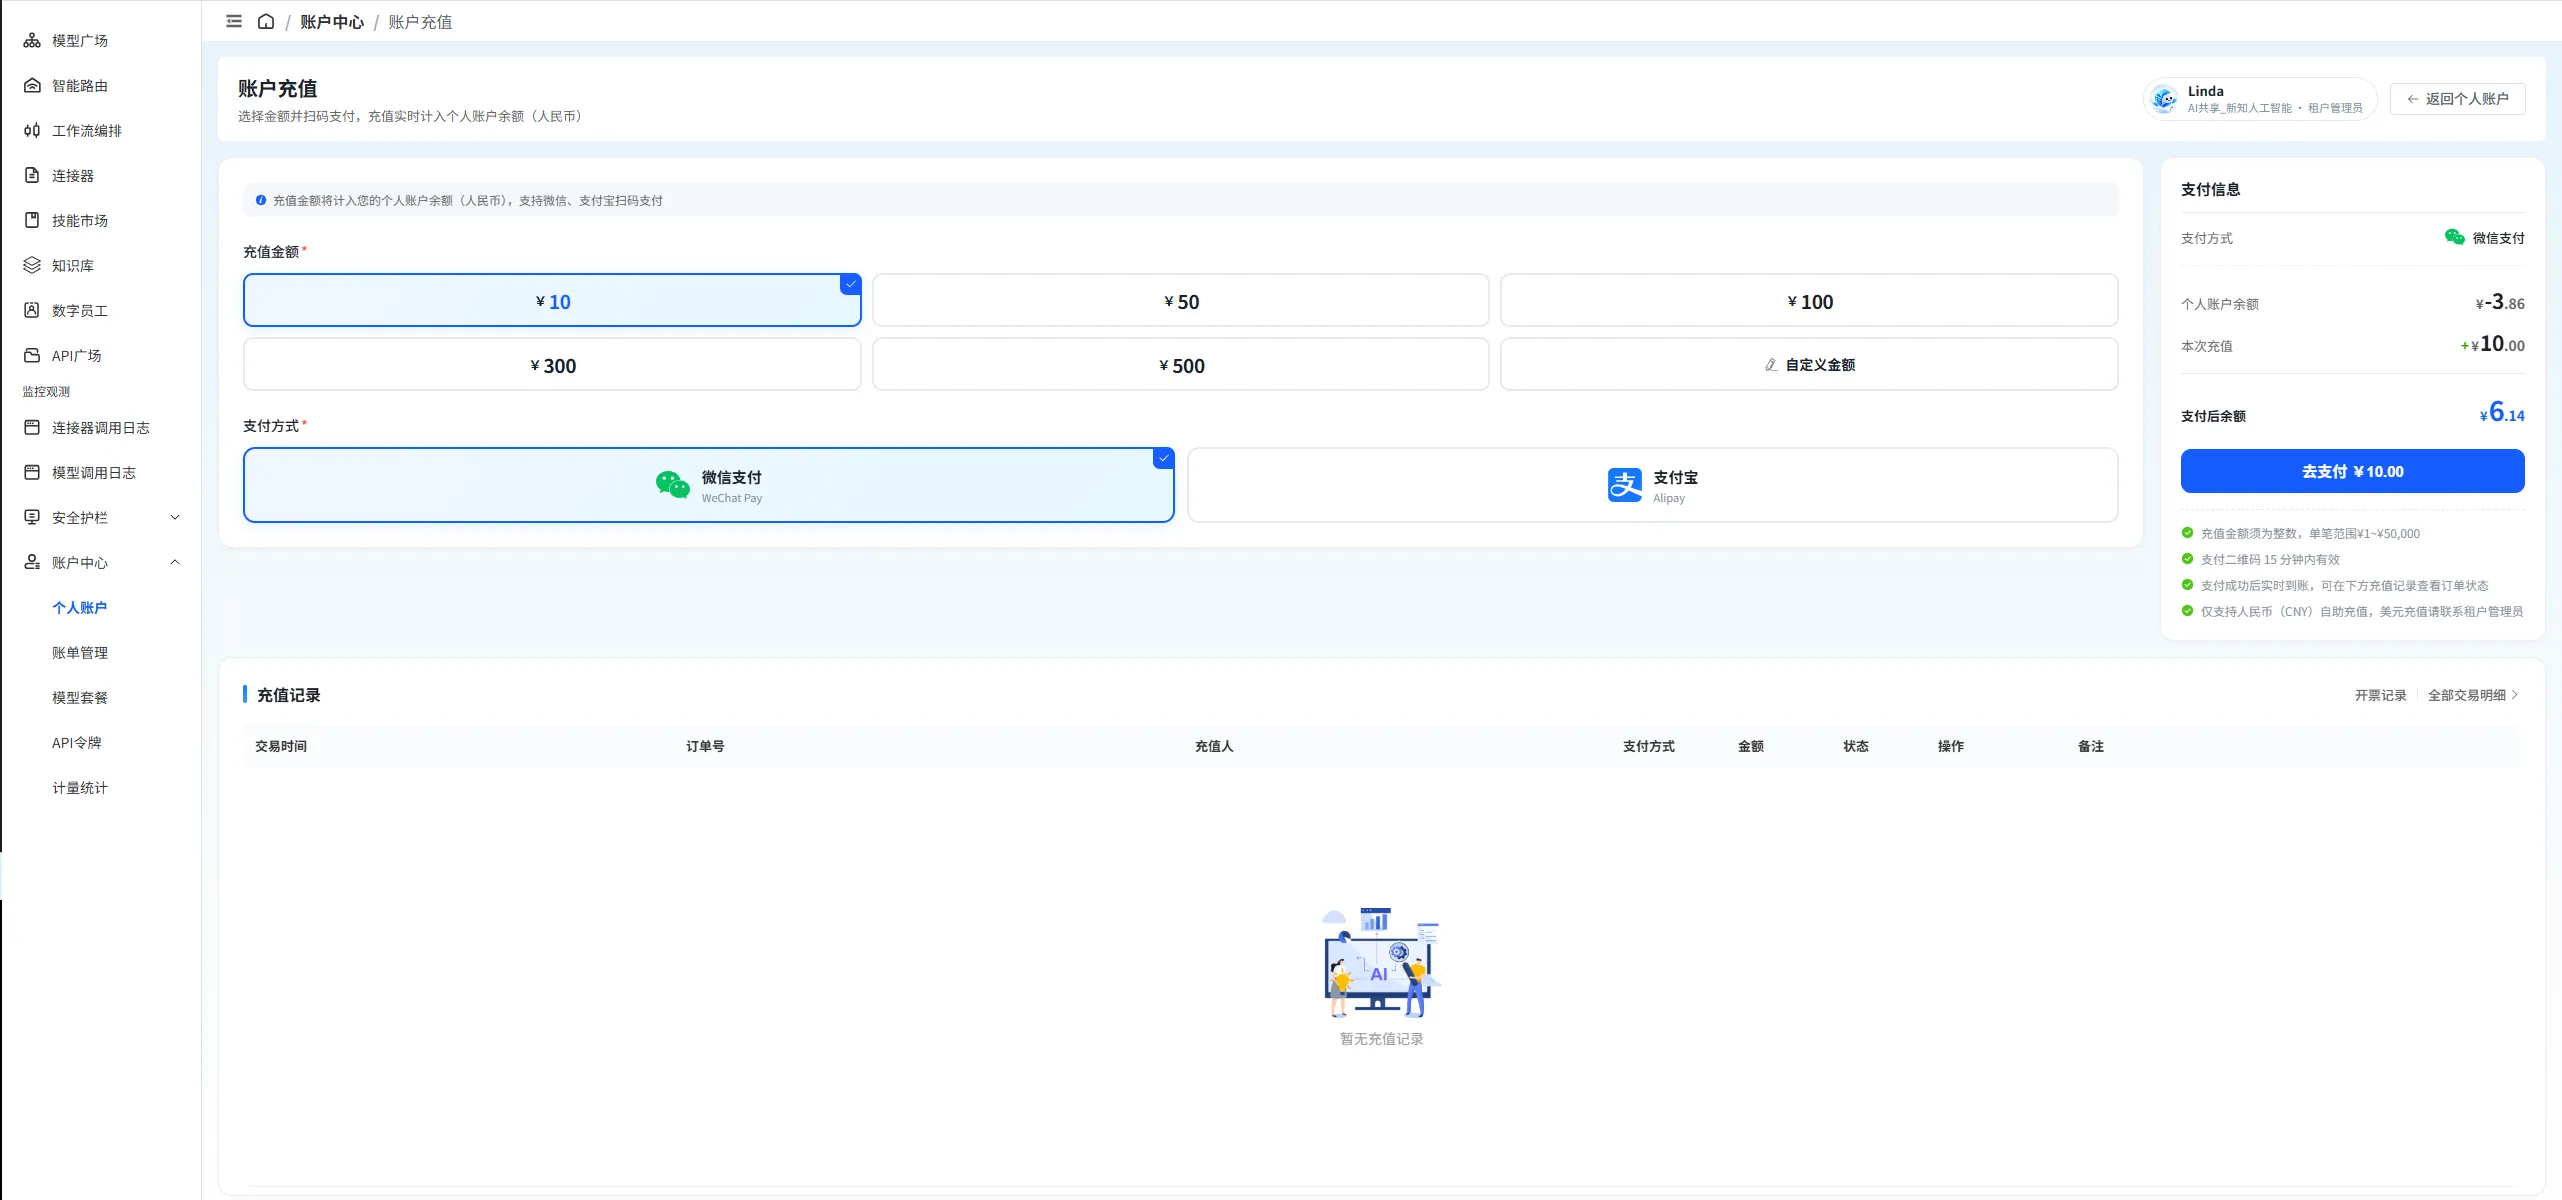
Task: Click the 订单号 column header
Action: 705,747
